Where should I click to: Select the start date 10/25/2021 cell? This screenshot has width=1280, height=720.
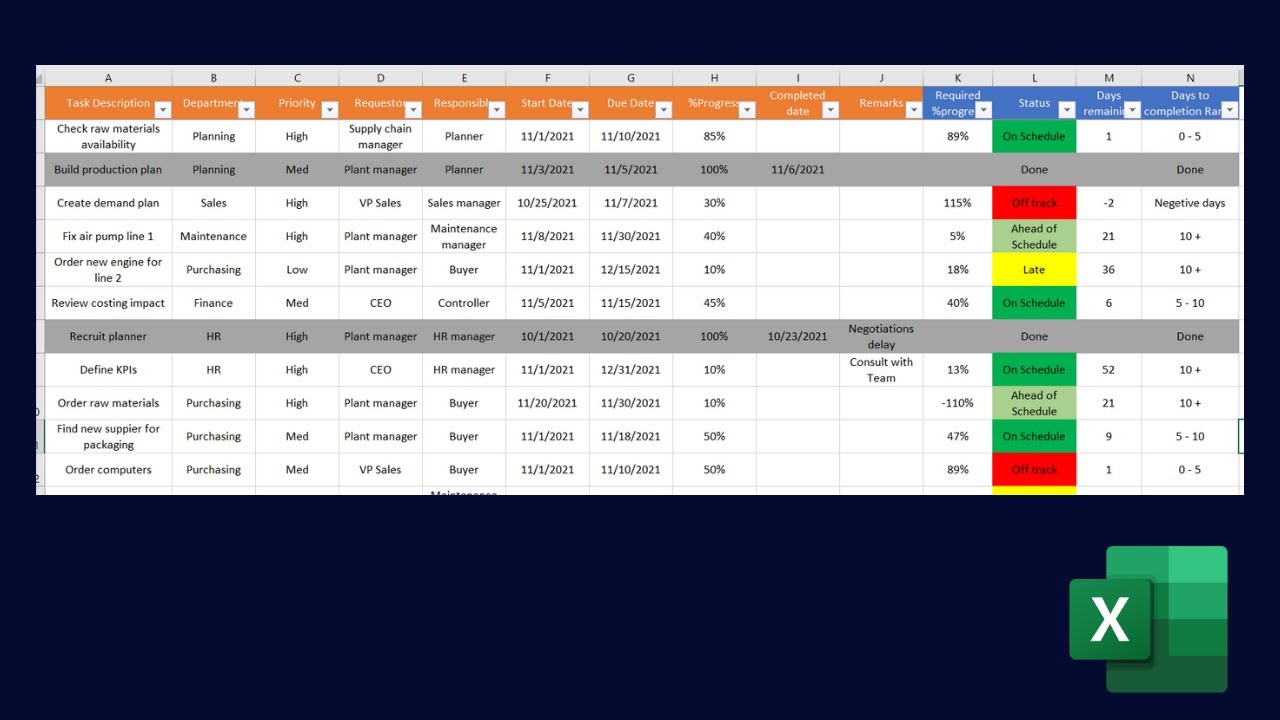point(547,203)
